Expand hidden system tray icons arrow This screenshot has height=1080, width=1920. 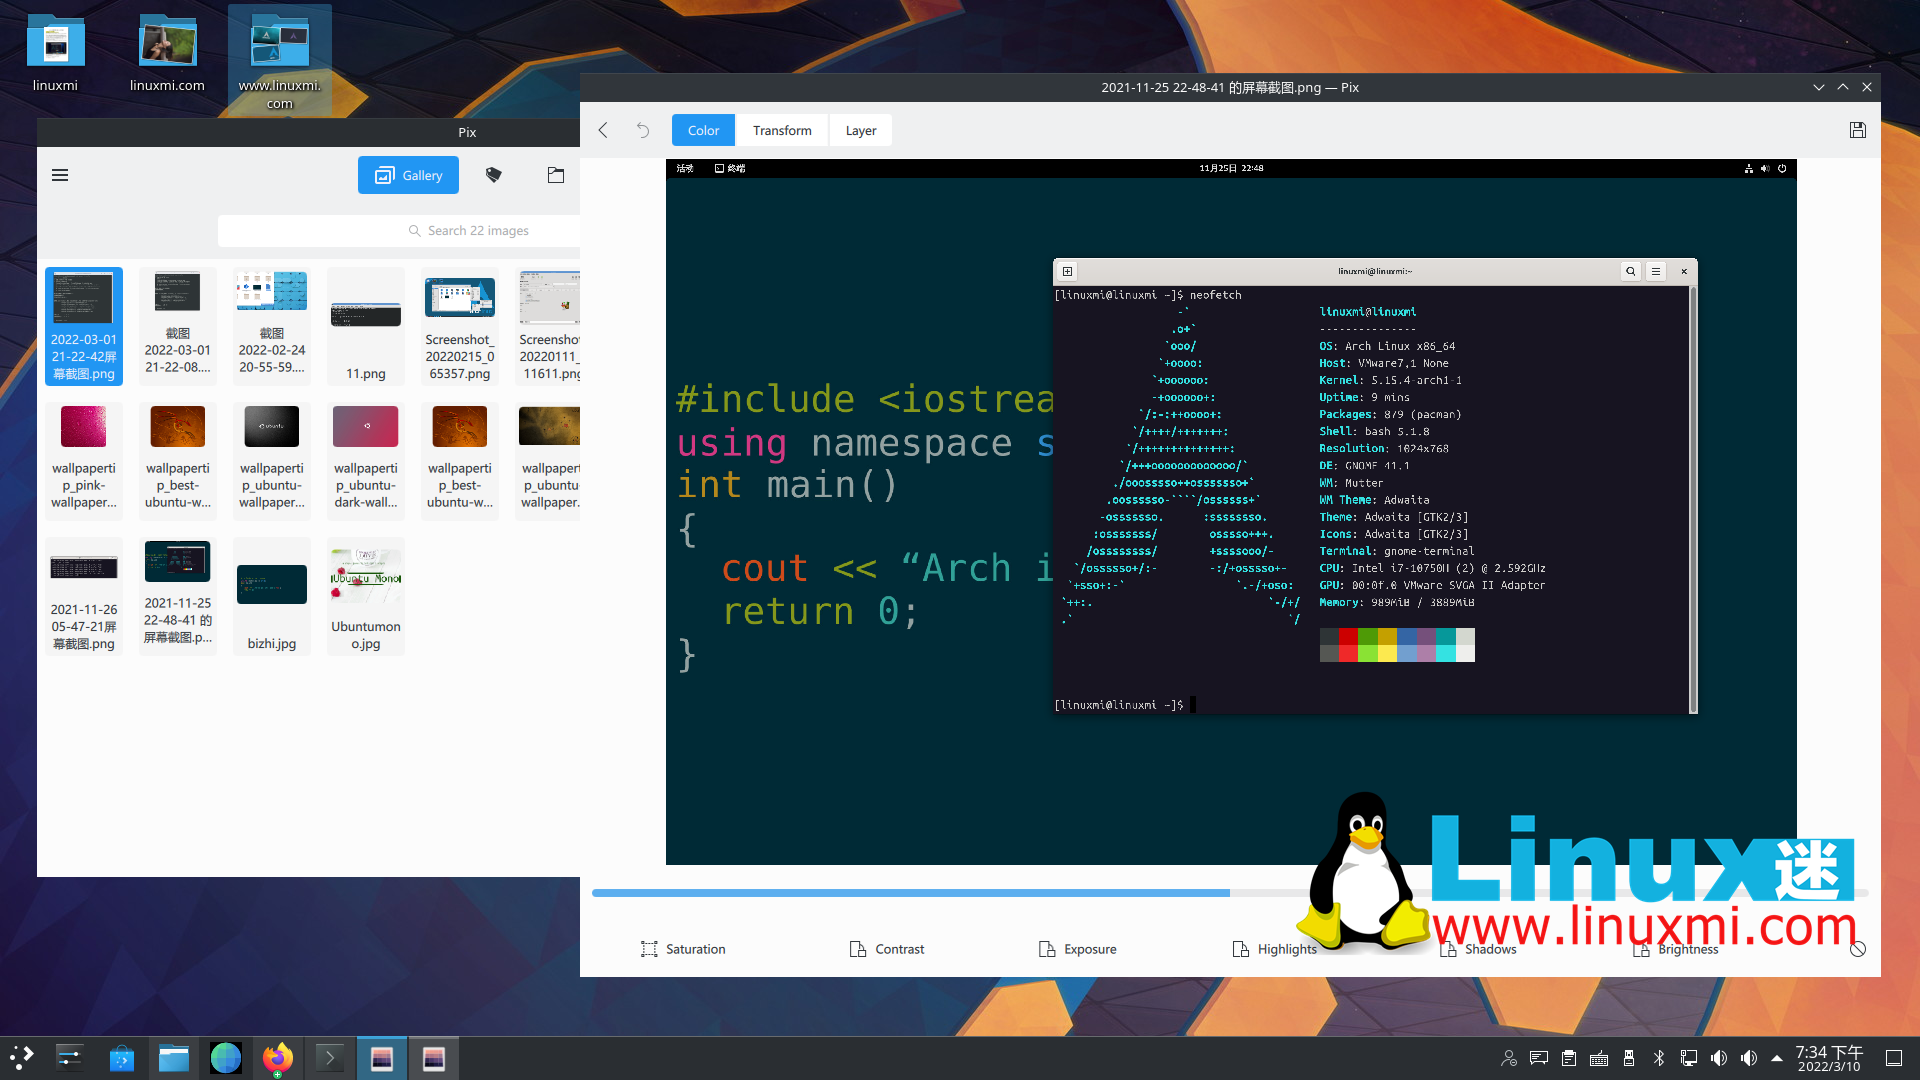1777,1058
